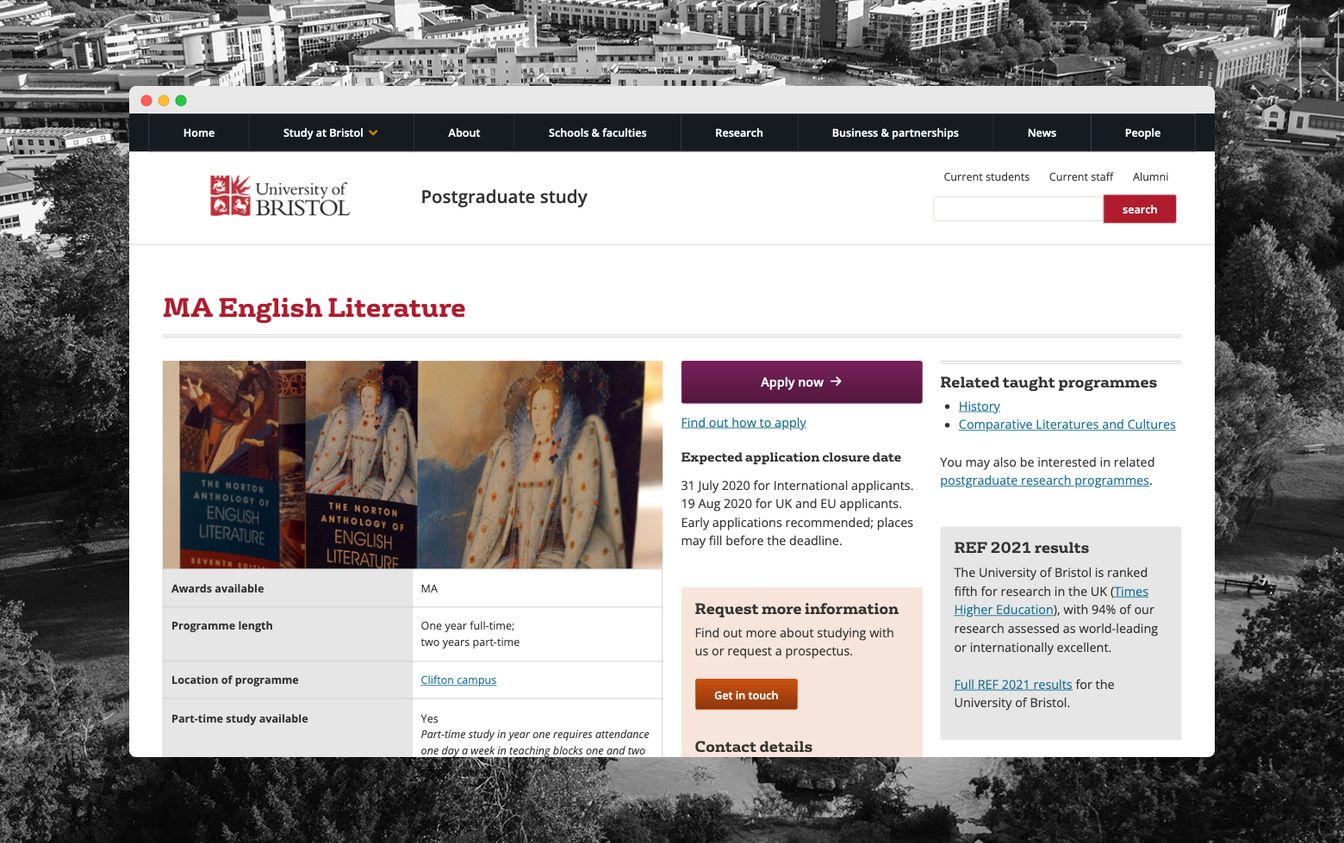Click Expected application closure date heading
This screenshot has height=843, width=1344.
791,458
